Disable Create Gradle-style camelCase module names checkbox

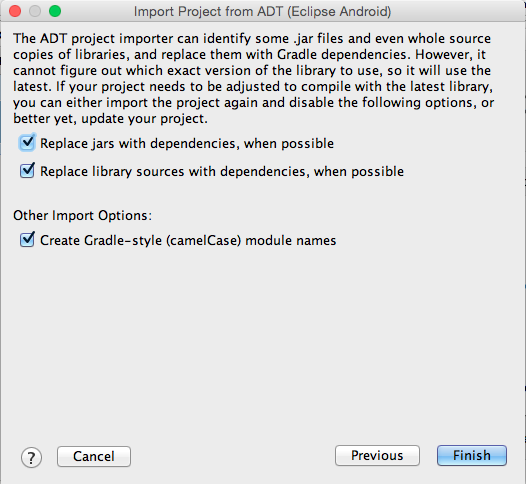point(27,240)
